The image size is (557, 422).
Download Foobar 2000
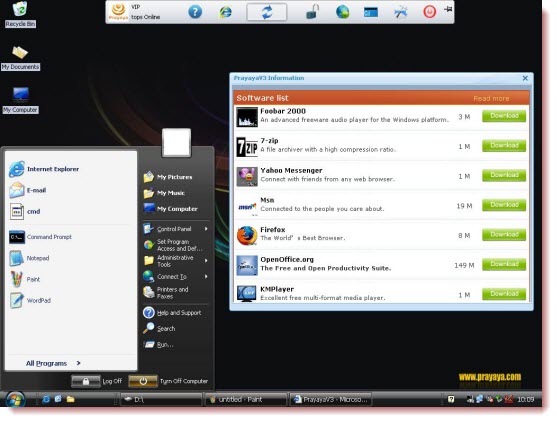(504, 116)
